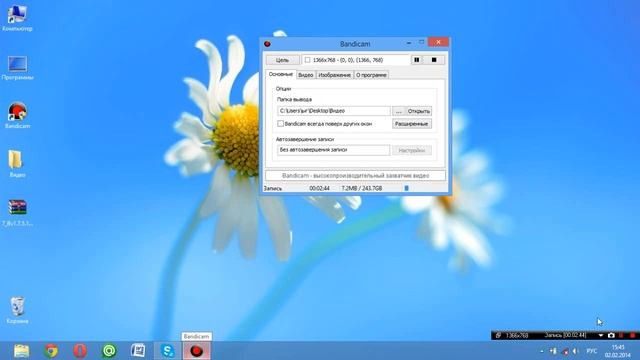The width and height of the screenshot is (640, 360).
Task: Expand the overlay bar dropdown arrow
Action: click(601, 336)
